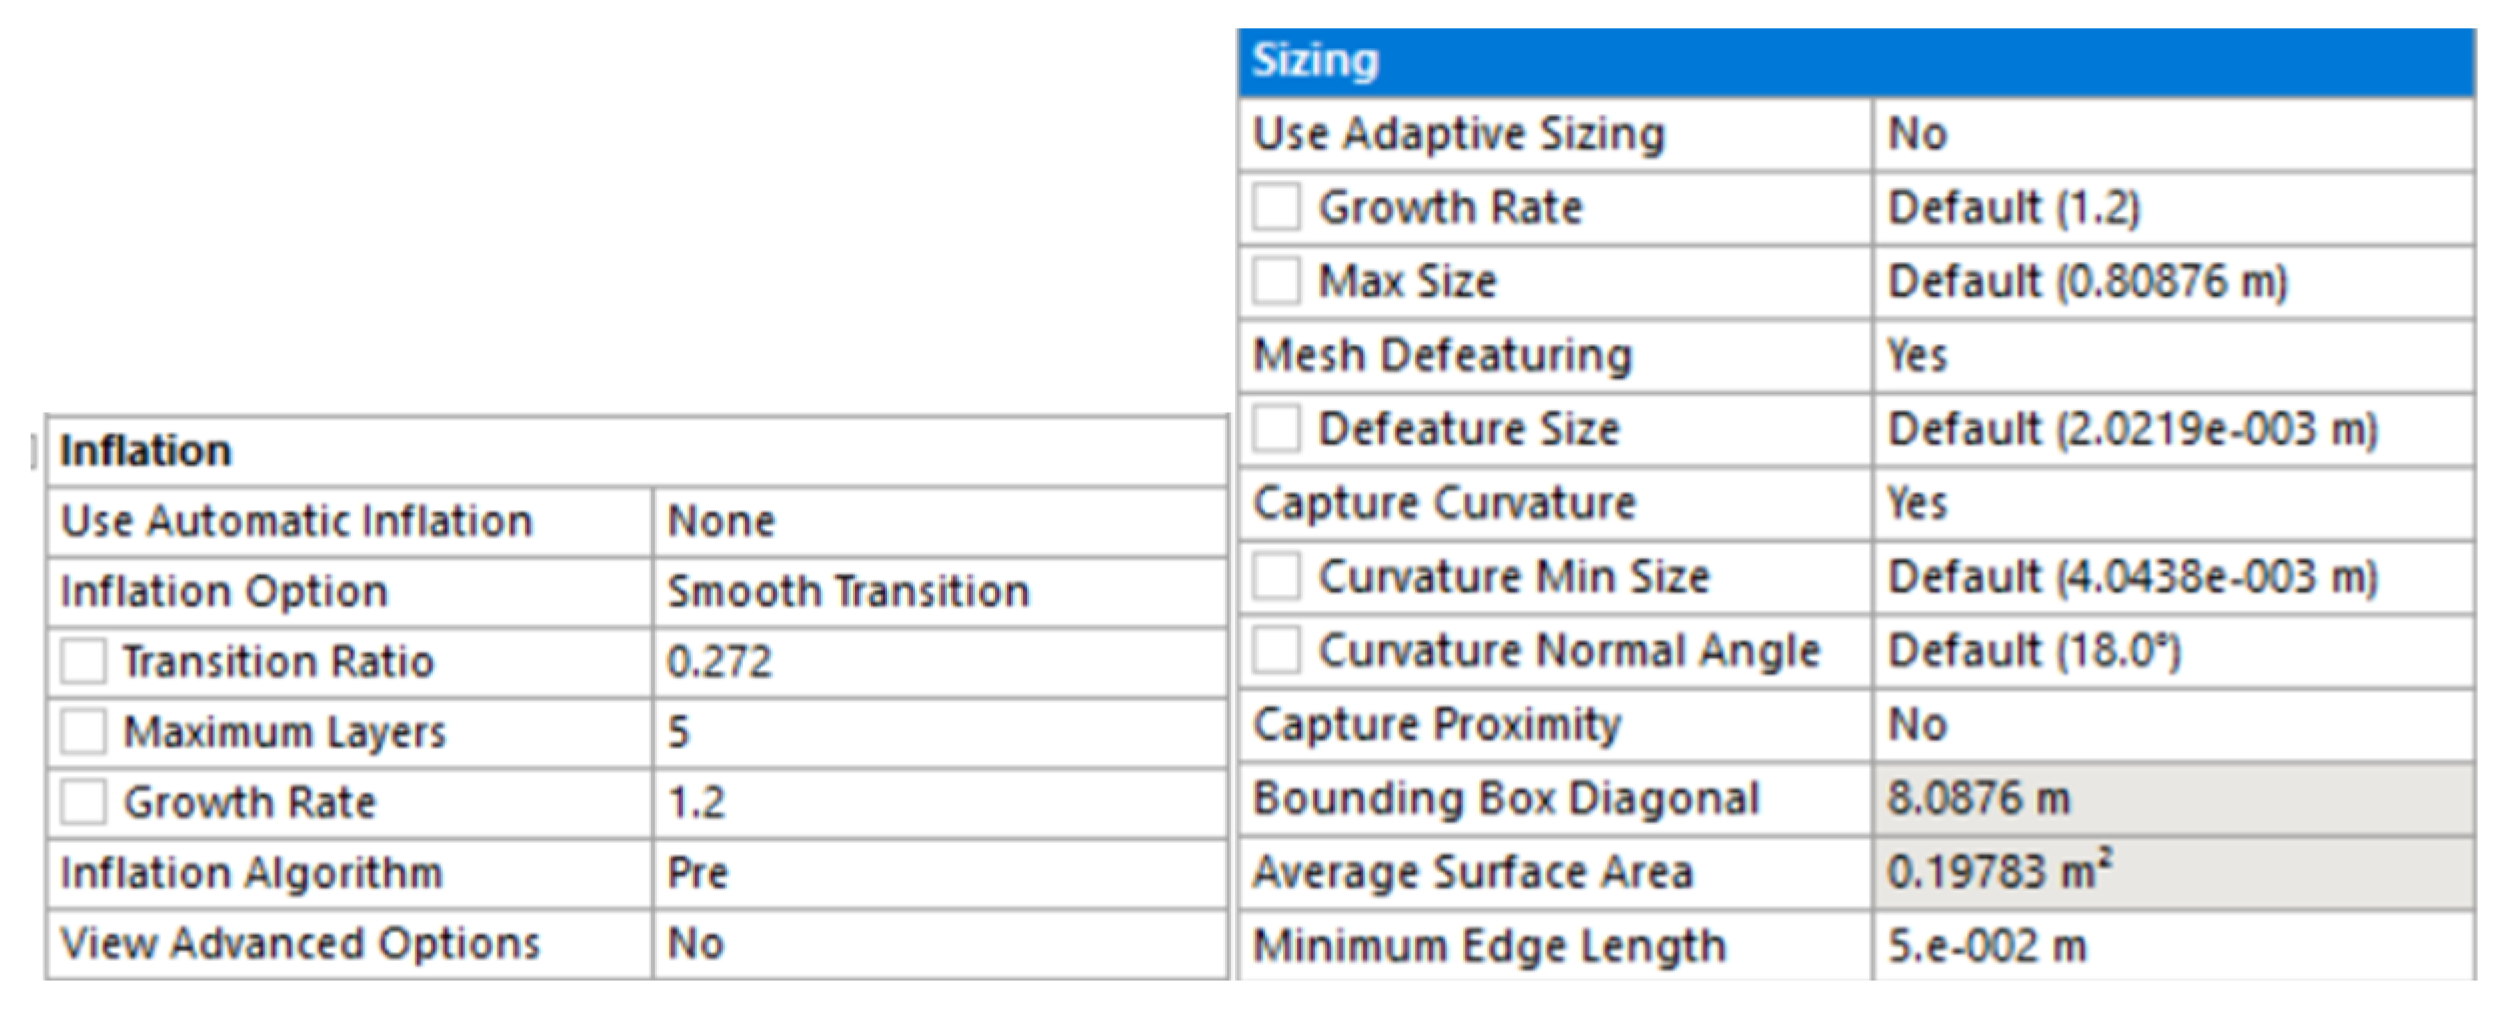Check the Maximum Layers checkbox
The height and width of the screenshot is (1019, 2501).
pyautogui.click(x=83, y=732)
